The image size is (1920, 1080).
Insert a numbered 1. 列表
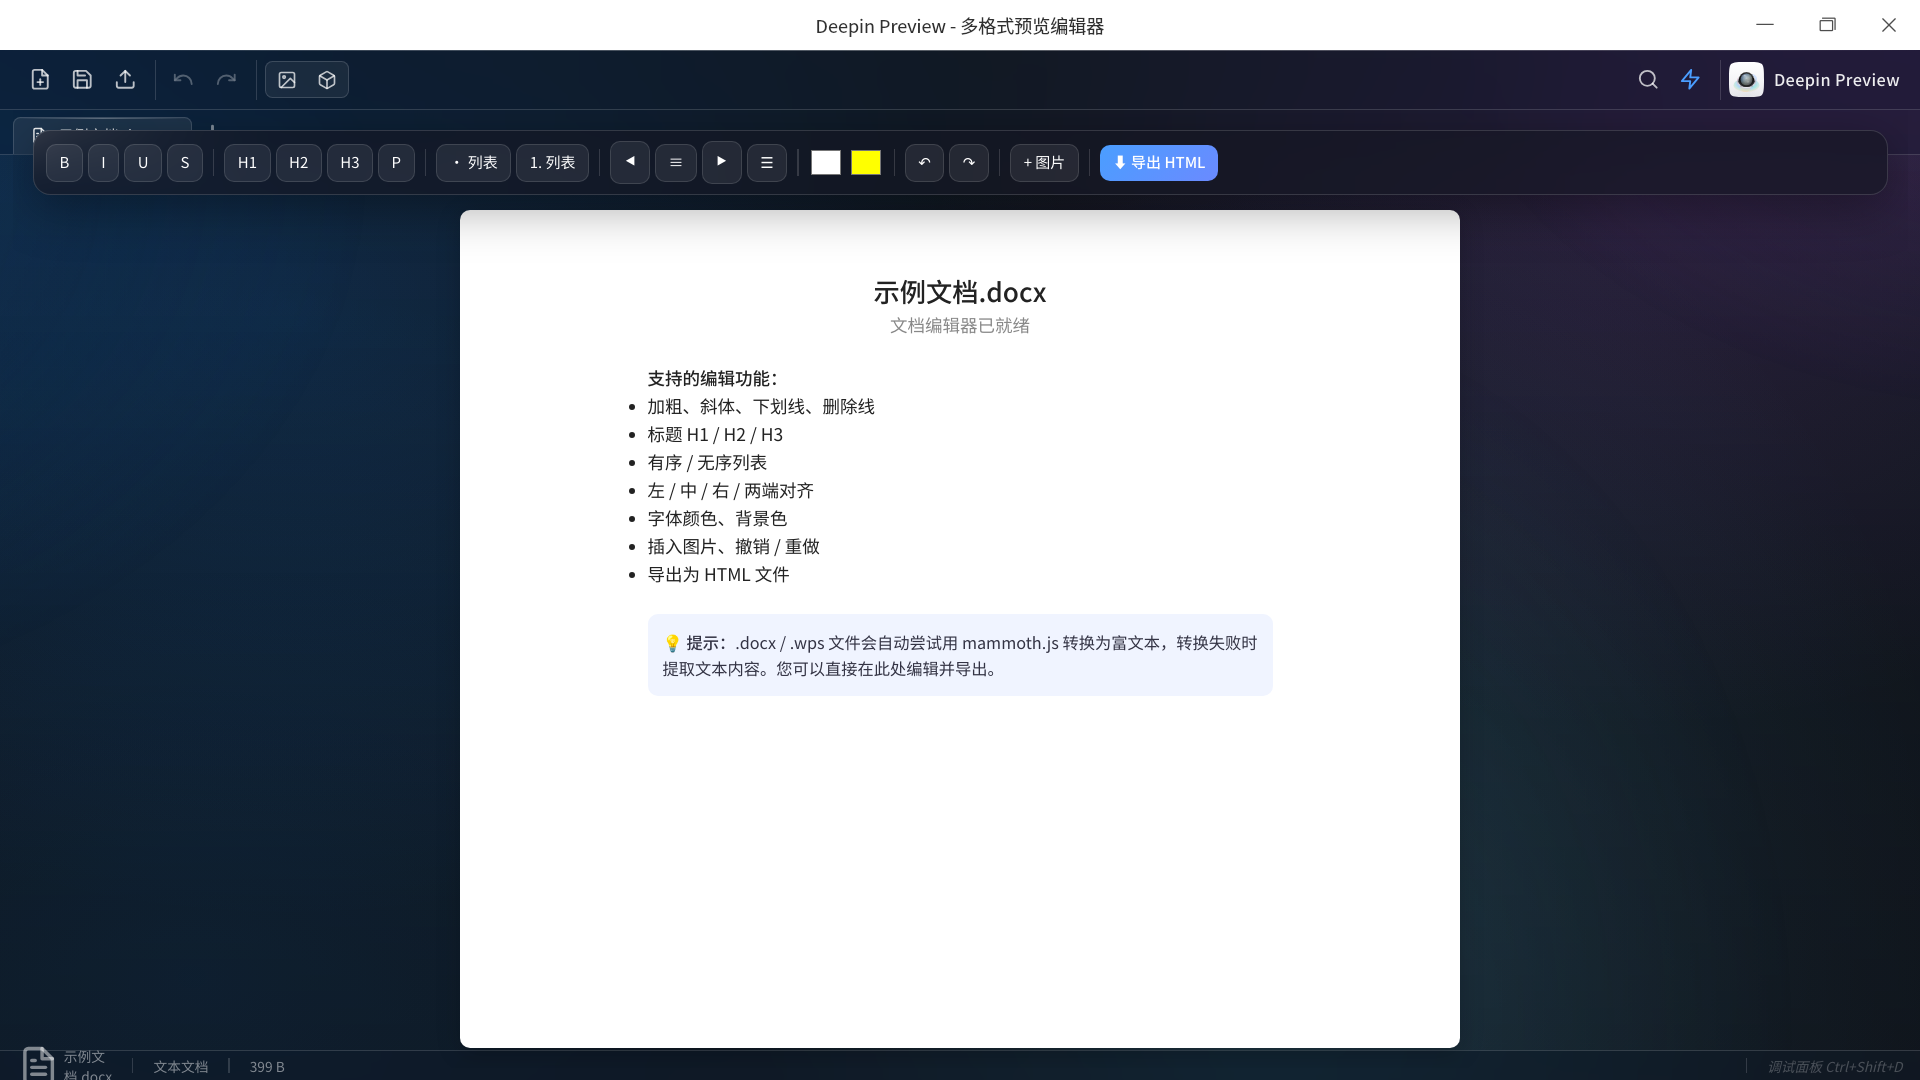click(x=552, y=162)
